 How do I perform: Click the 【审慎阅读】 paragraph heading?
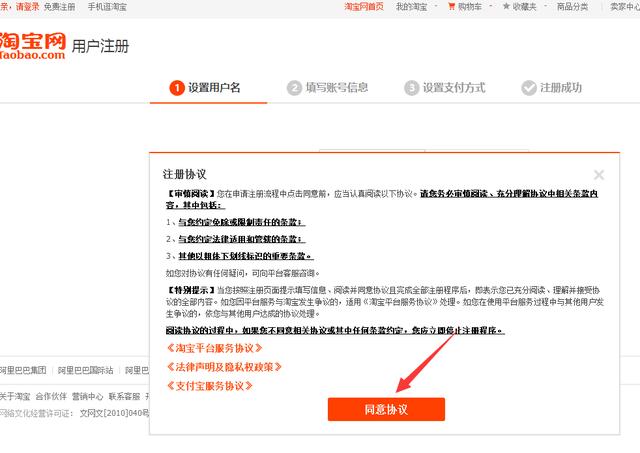tap(190, 194)
